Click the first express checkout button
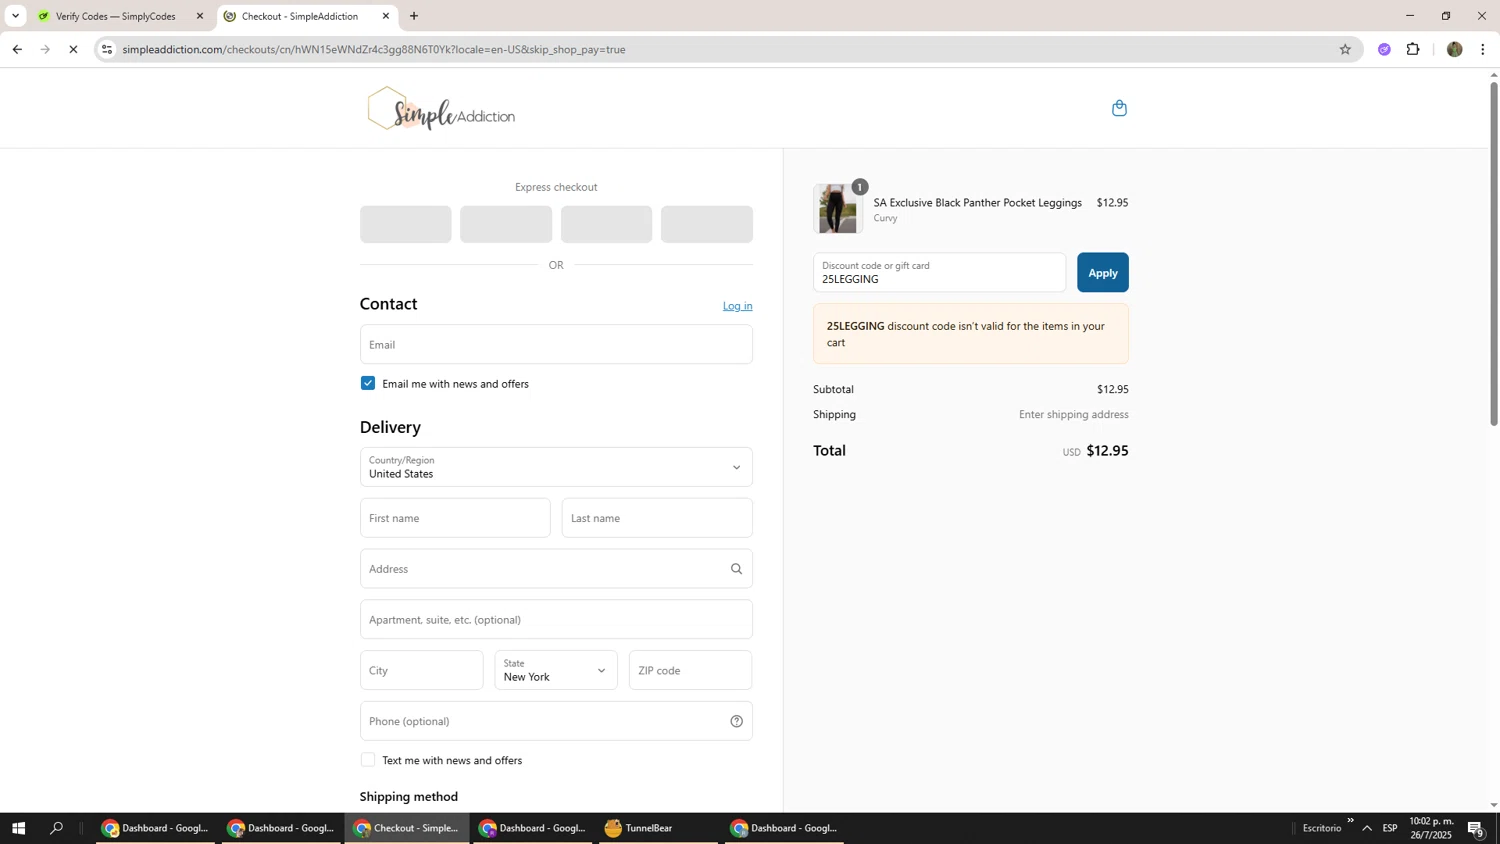 coord(406,224)
